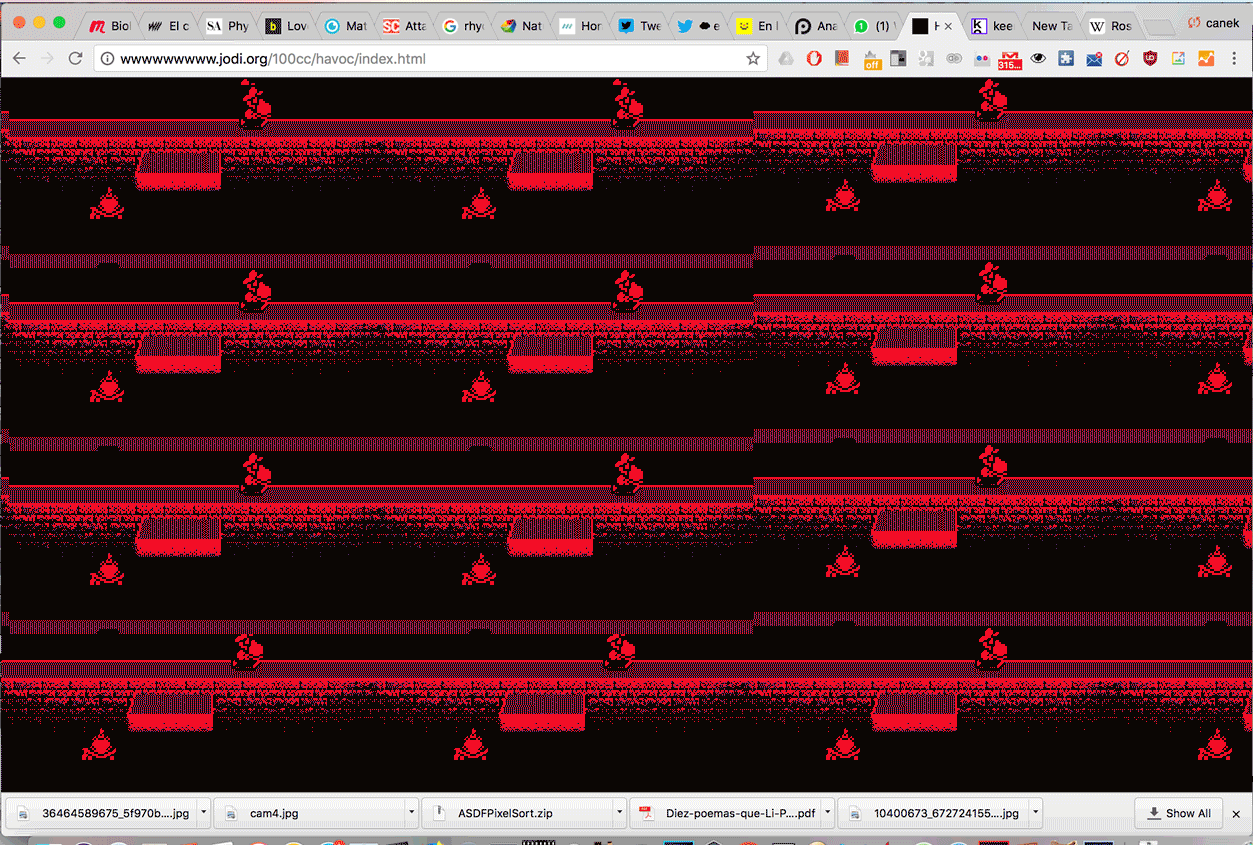Viewport: 1253px width, 845px height.
Task: Click the address bar URL field
Action: pyautogui.click(x=420, y=59)
